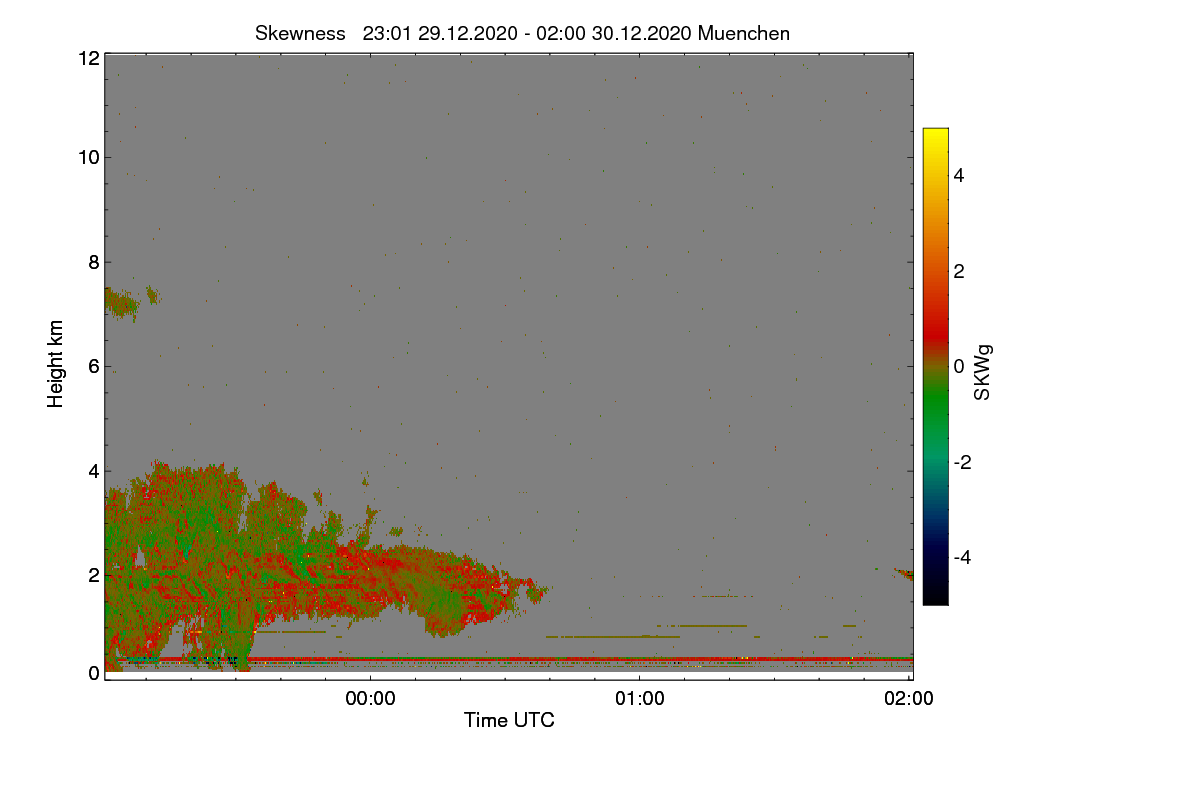Click the 10 km height tick label

pyautogui.click(x=87, y=157)
